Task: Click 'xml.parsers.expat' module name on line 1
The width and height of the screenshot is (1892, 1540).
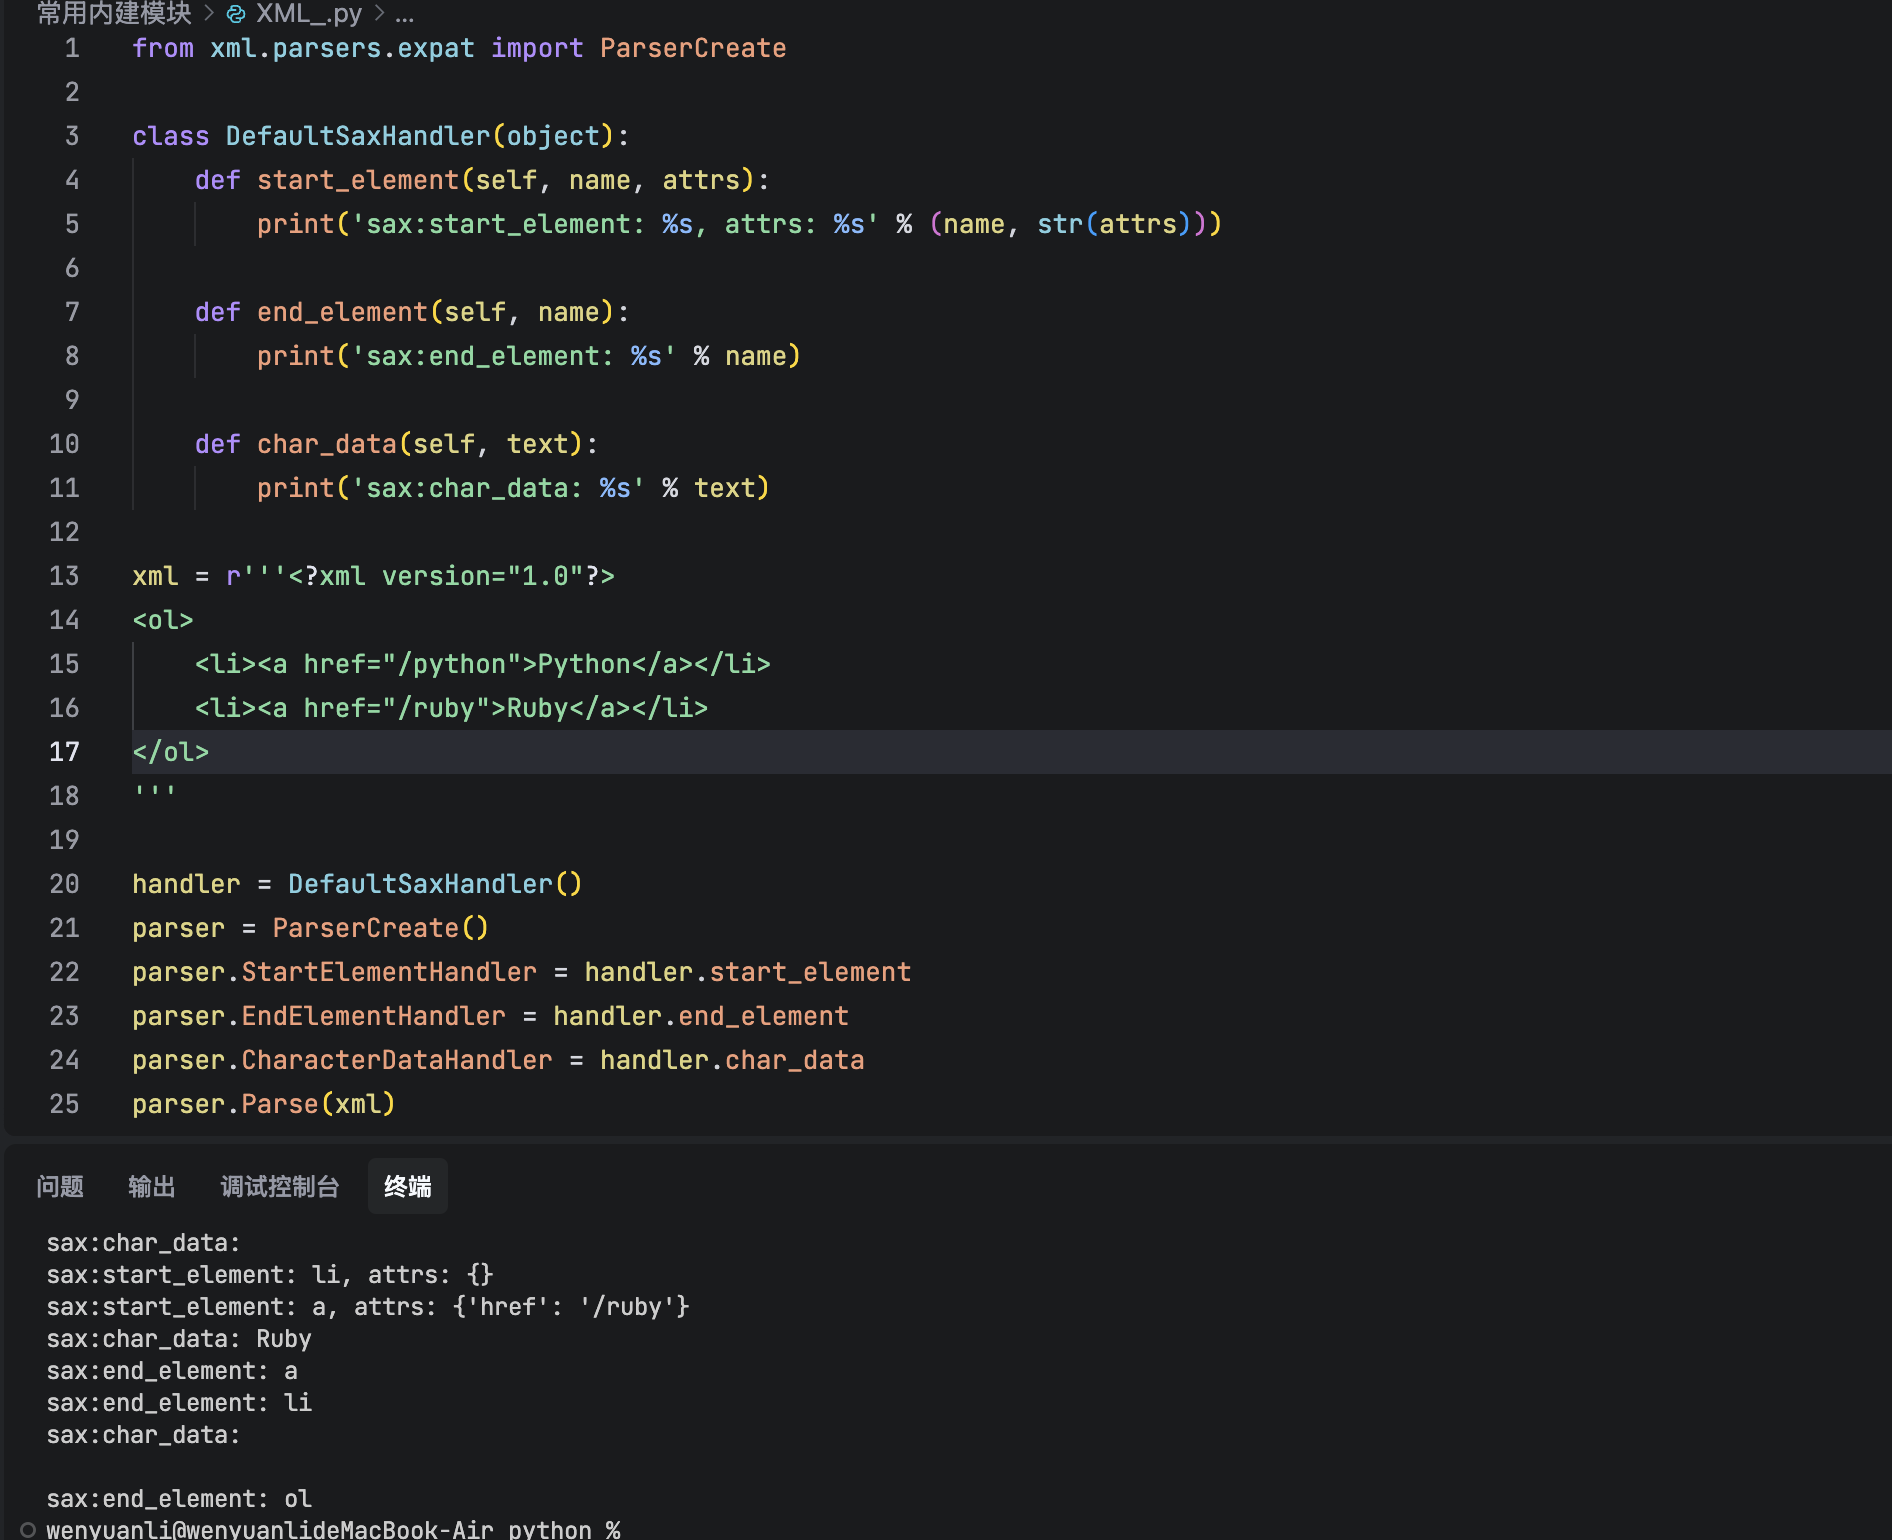Action: [x=342, y=48]
